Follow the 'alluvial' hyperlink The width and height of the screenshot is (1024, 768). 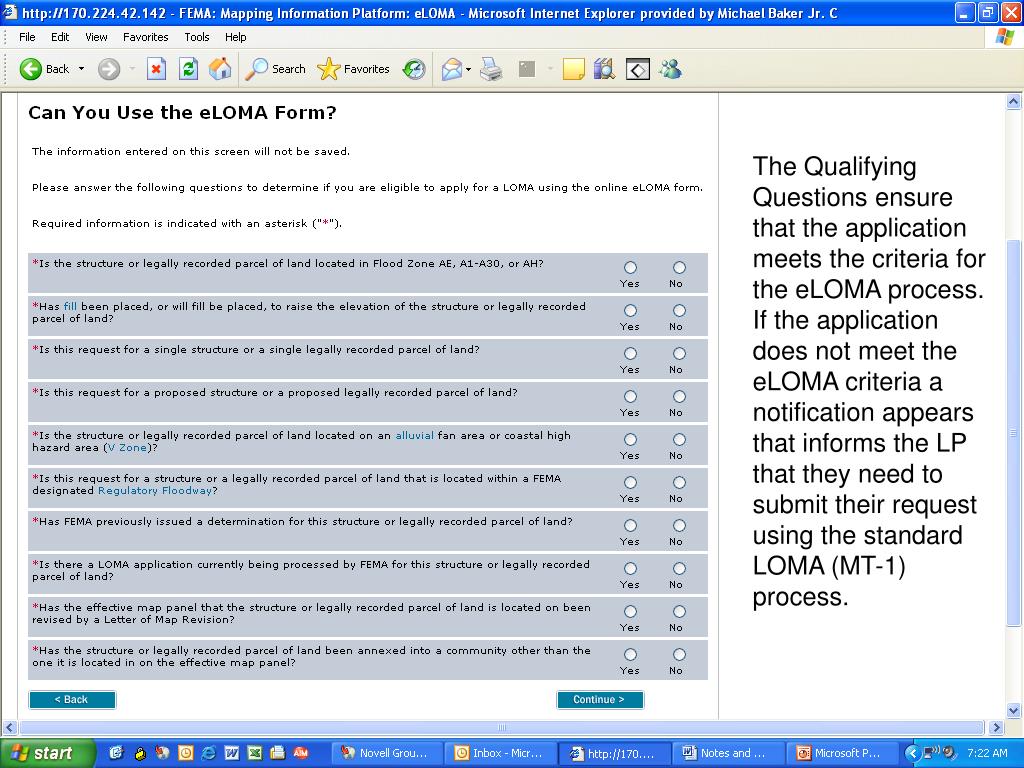tap(414, 436)
